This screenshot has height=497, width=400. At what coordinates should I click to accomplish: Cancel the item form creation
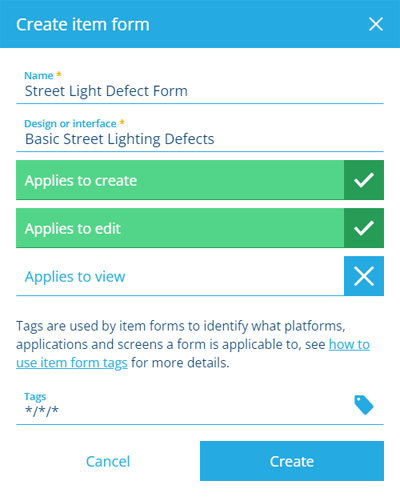click(108, 461)
